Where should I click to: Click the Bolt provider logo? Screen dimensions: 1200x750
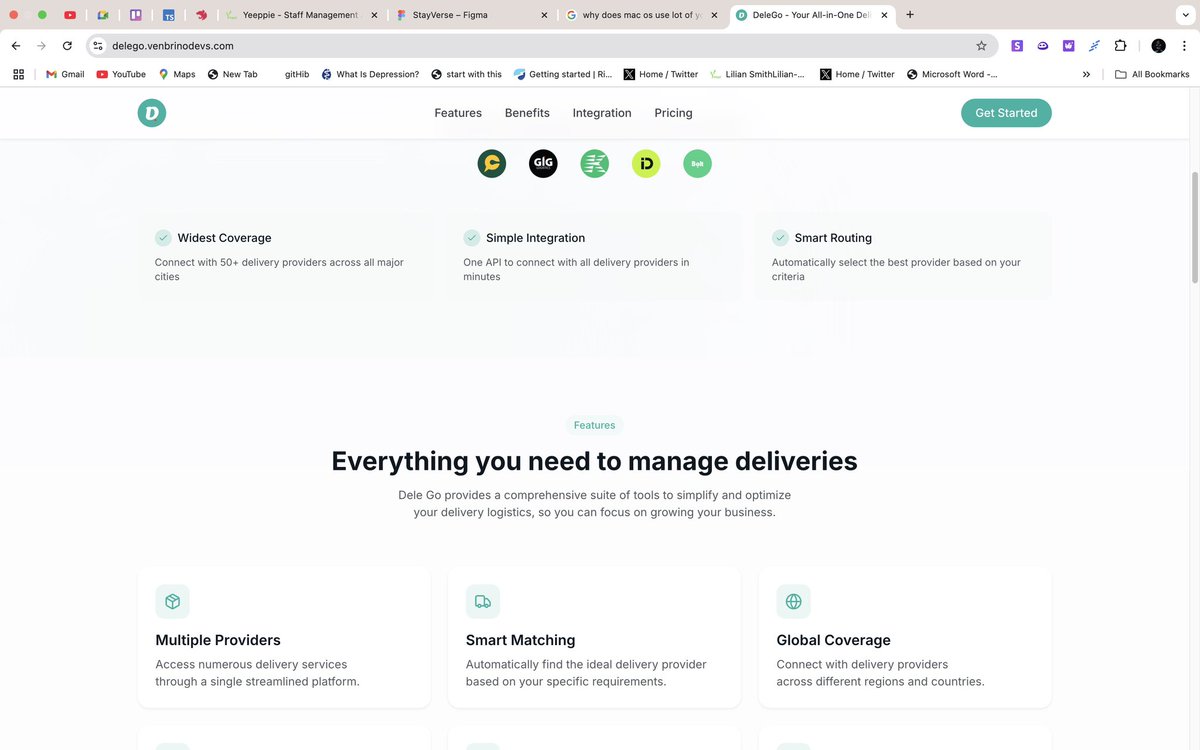[697, 163]
